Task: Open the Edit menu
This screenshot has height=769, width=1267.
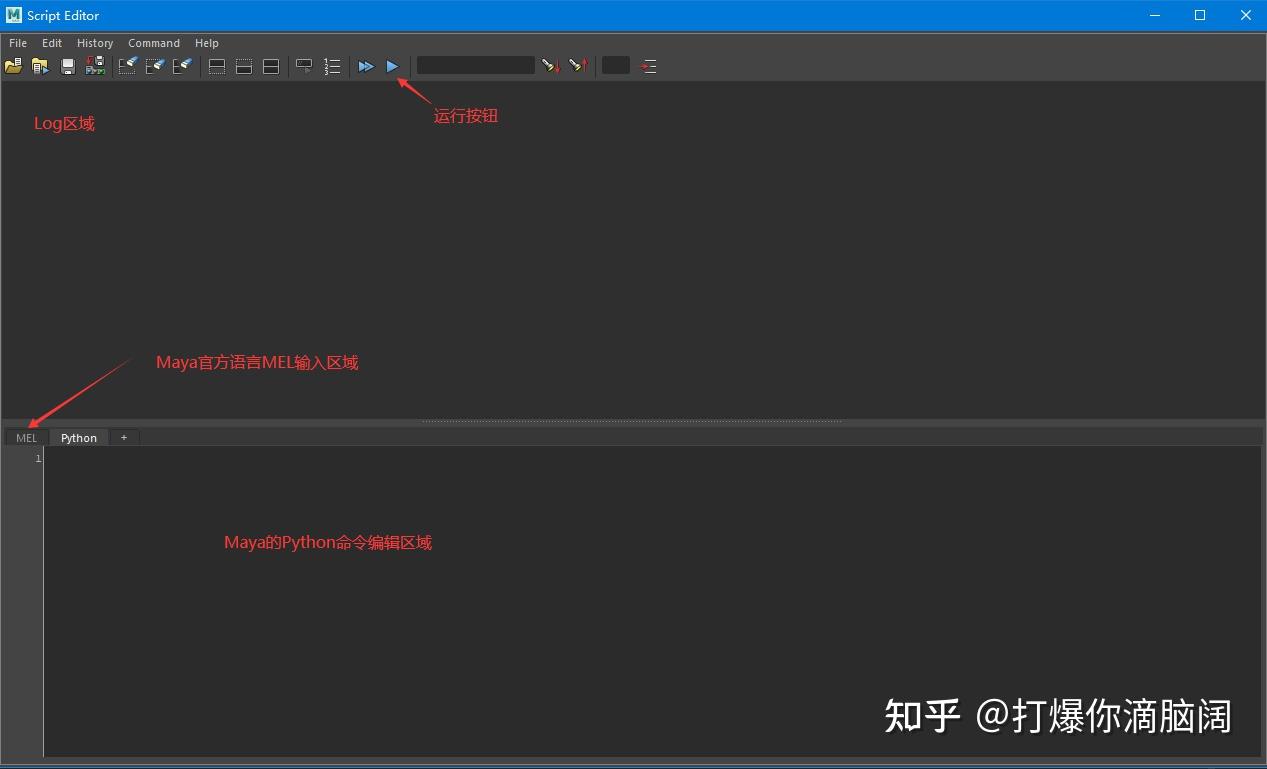Action: coord(51,43)
